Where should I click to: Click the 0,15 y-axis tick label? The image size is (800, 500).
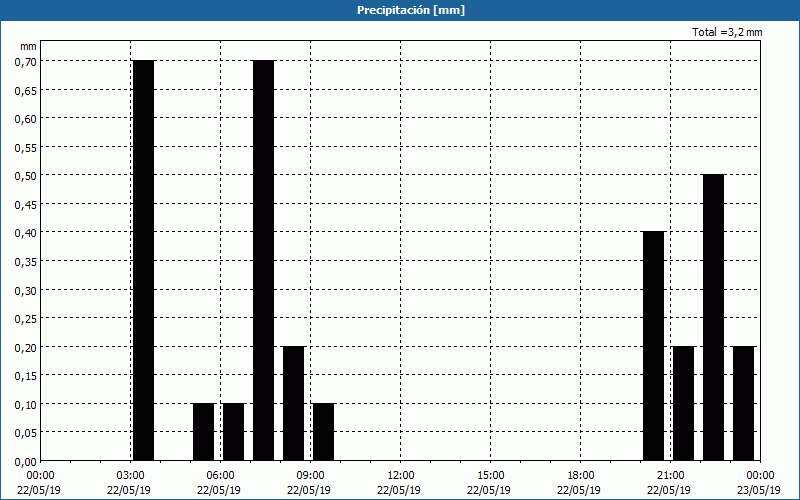tap(24, 376)
